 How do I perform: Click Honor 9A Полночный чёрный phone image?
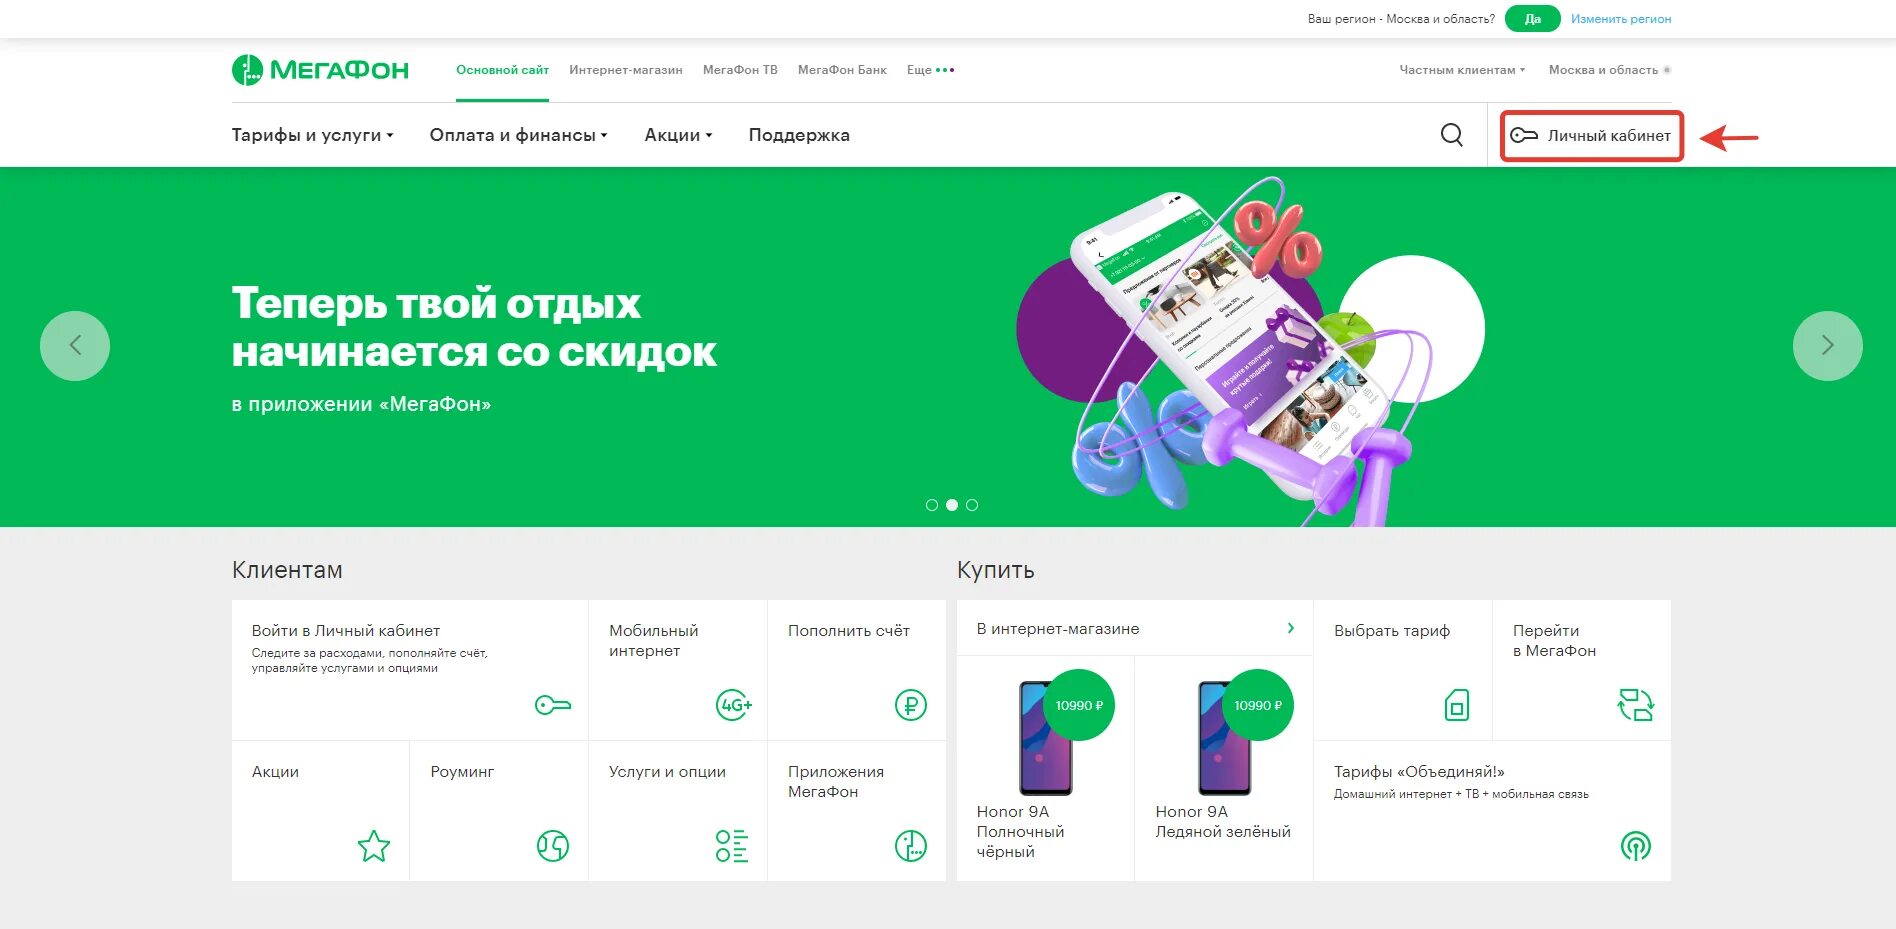tap(1045, 738)
